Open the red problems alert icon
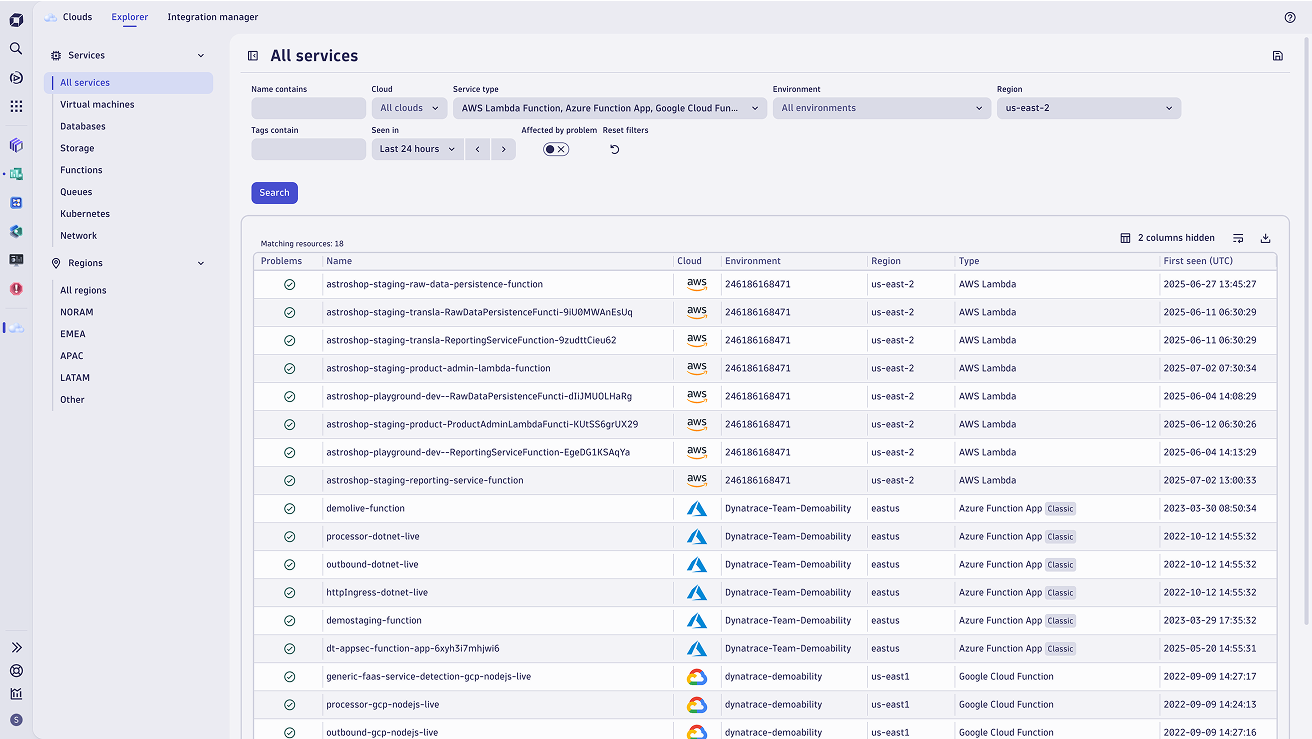 coord(16,289)
